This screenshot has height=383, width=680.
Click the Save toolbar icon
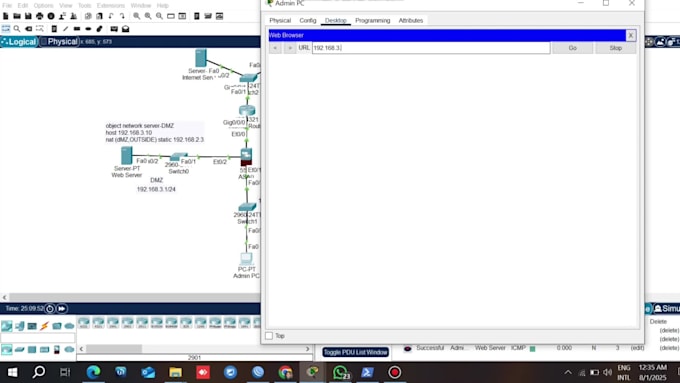[x=28, y=16]
